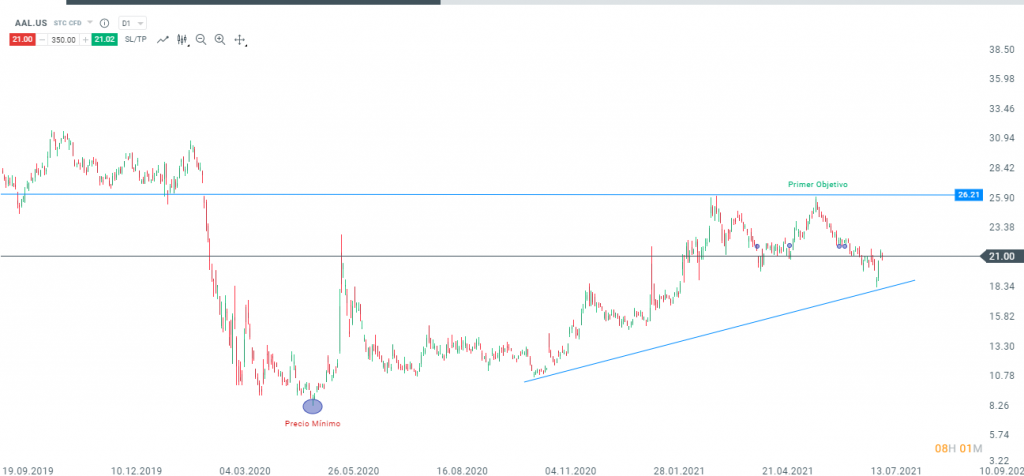Change the chart type via the candlestick icon

[182, 40]
